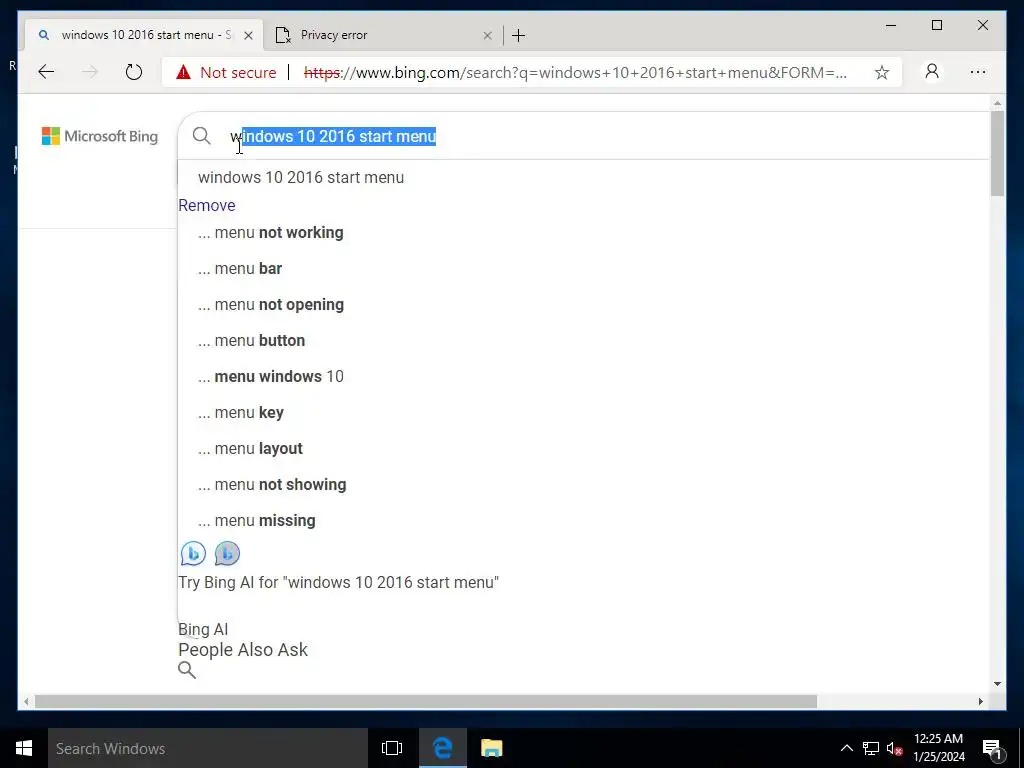
Task: Add this page to favorites
Action: (882, 72)
